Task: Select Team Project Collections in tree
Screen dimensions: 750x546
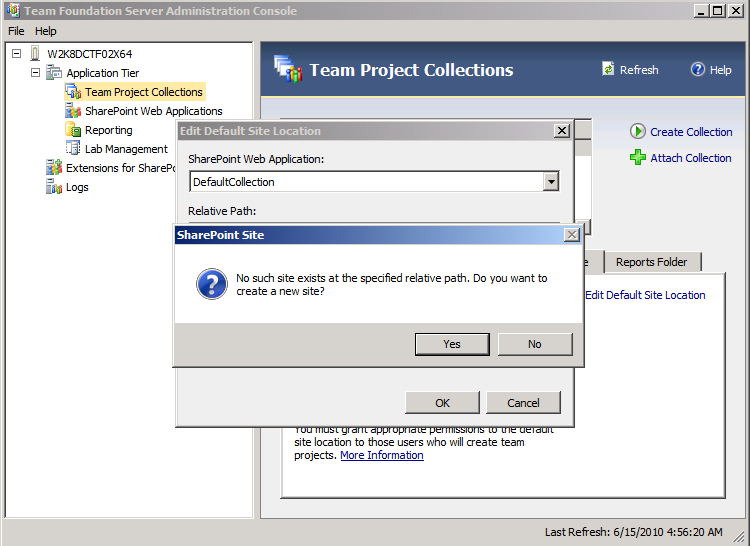Action: tap(143, 92)
